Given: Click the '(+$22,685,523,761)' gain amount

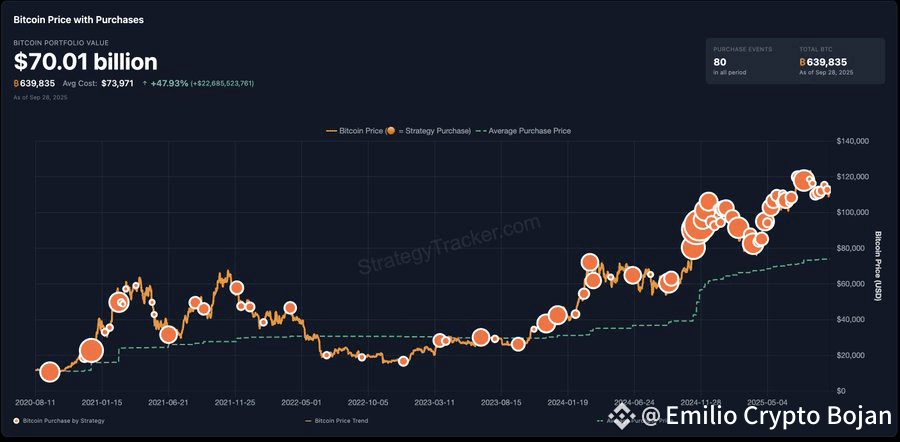Looking at the screenshot, I should click(222, 83).
